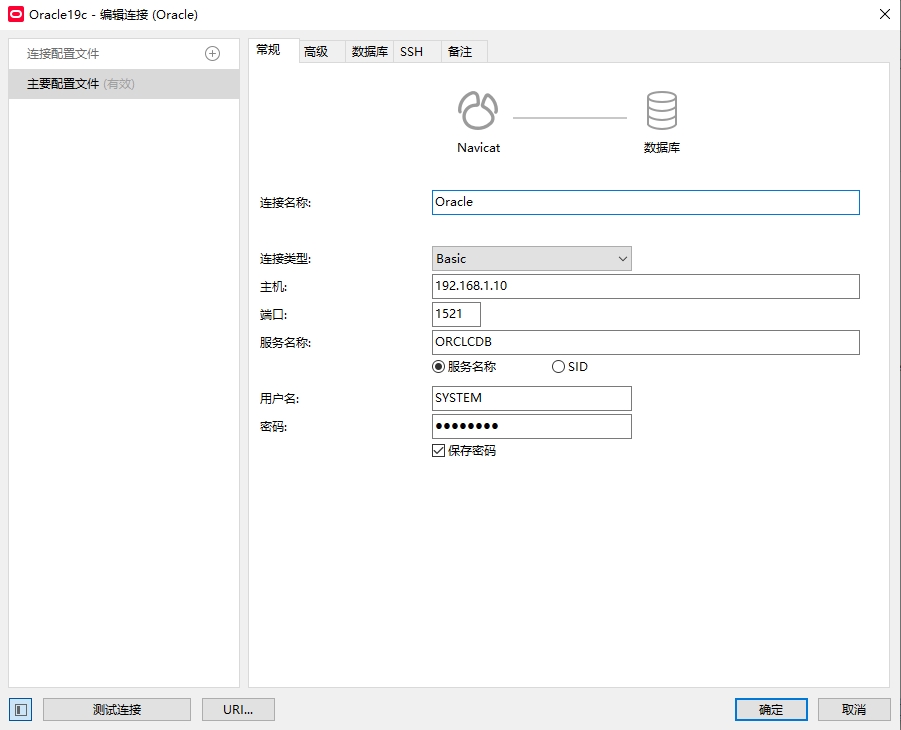
Task: Switch to the 高级 tab
Action: [x=322, y=52]
